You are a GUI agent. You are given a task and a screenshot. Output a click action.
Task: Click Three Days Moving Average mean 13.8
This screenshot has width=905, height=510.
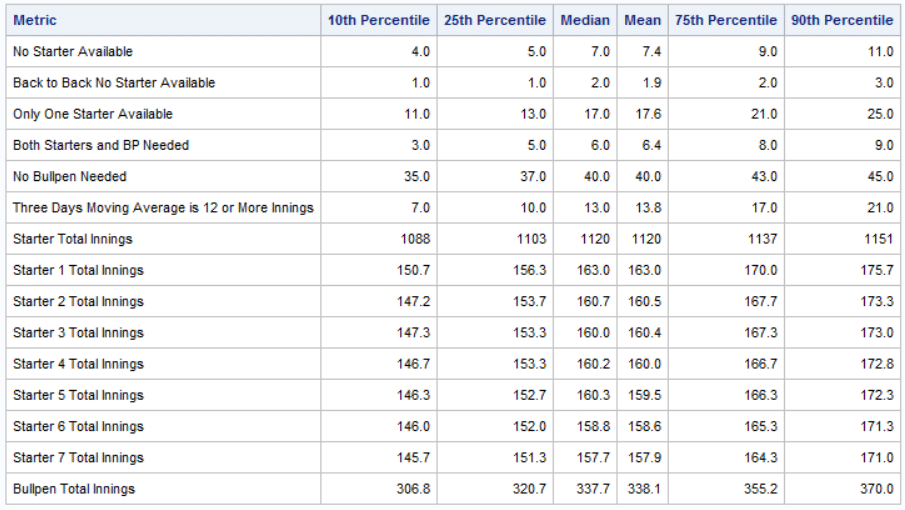tap(649, 208)
